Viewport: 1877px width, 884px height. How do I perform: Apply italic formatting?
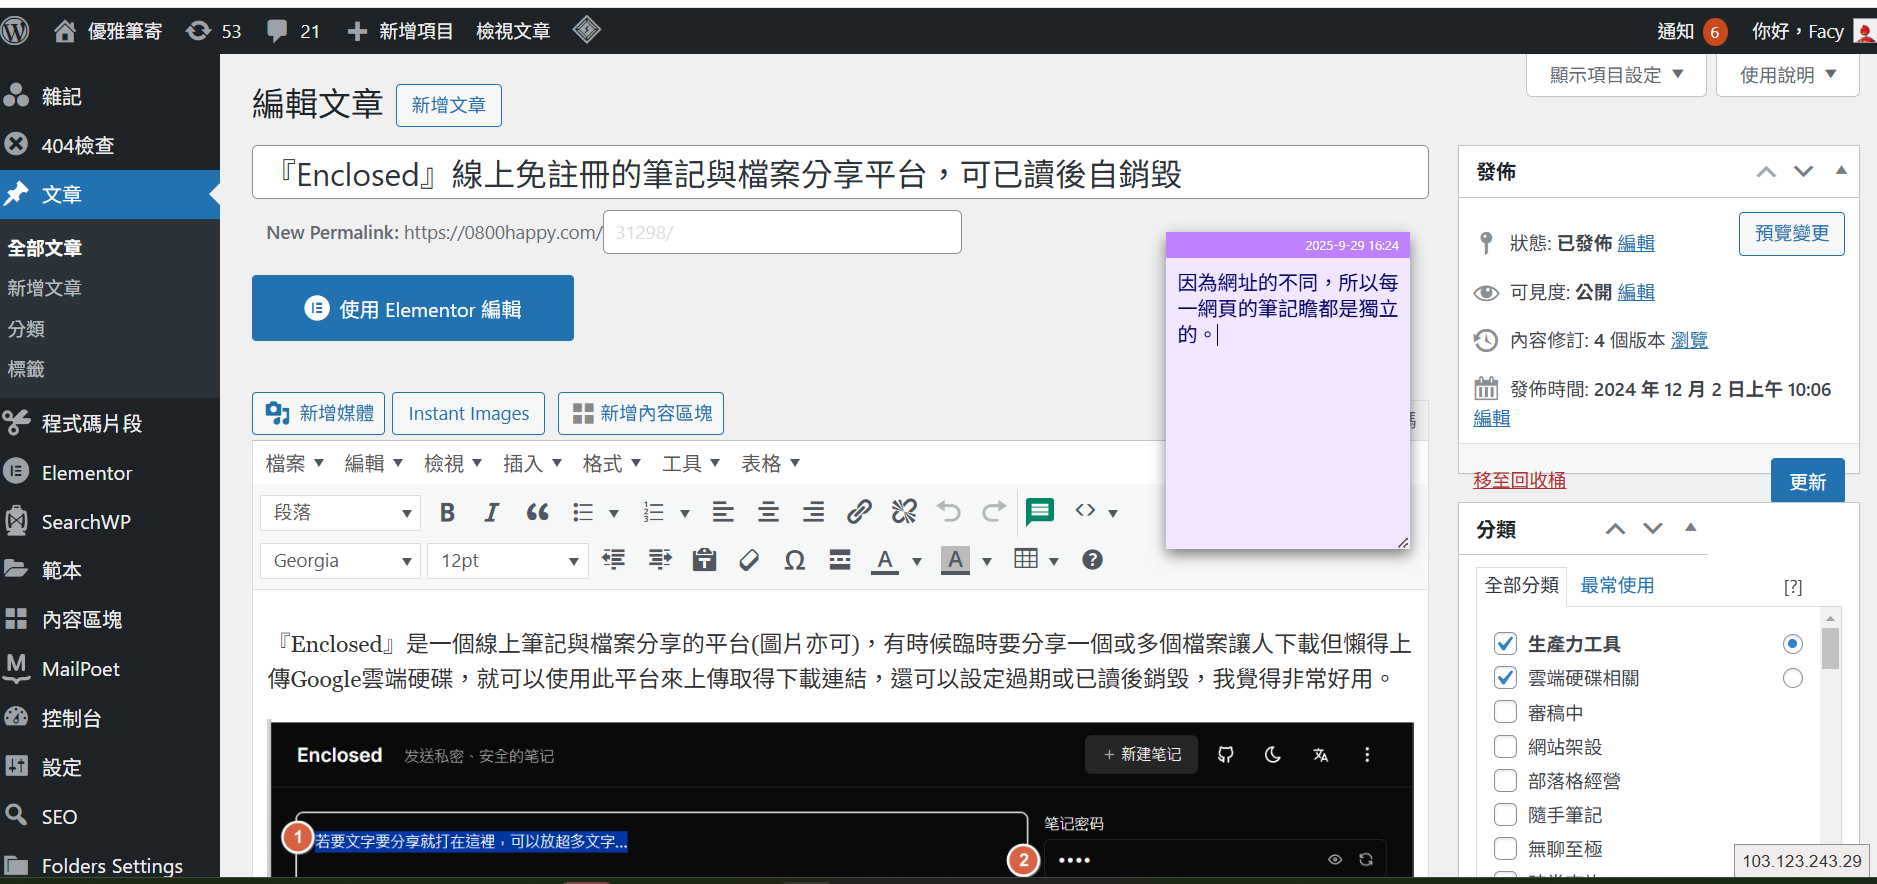point(491,513)
